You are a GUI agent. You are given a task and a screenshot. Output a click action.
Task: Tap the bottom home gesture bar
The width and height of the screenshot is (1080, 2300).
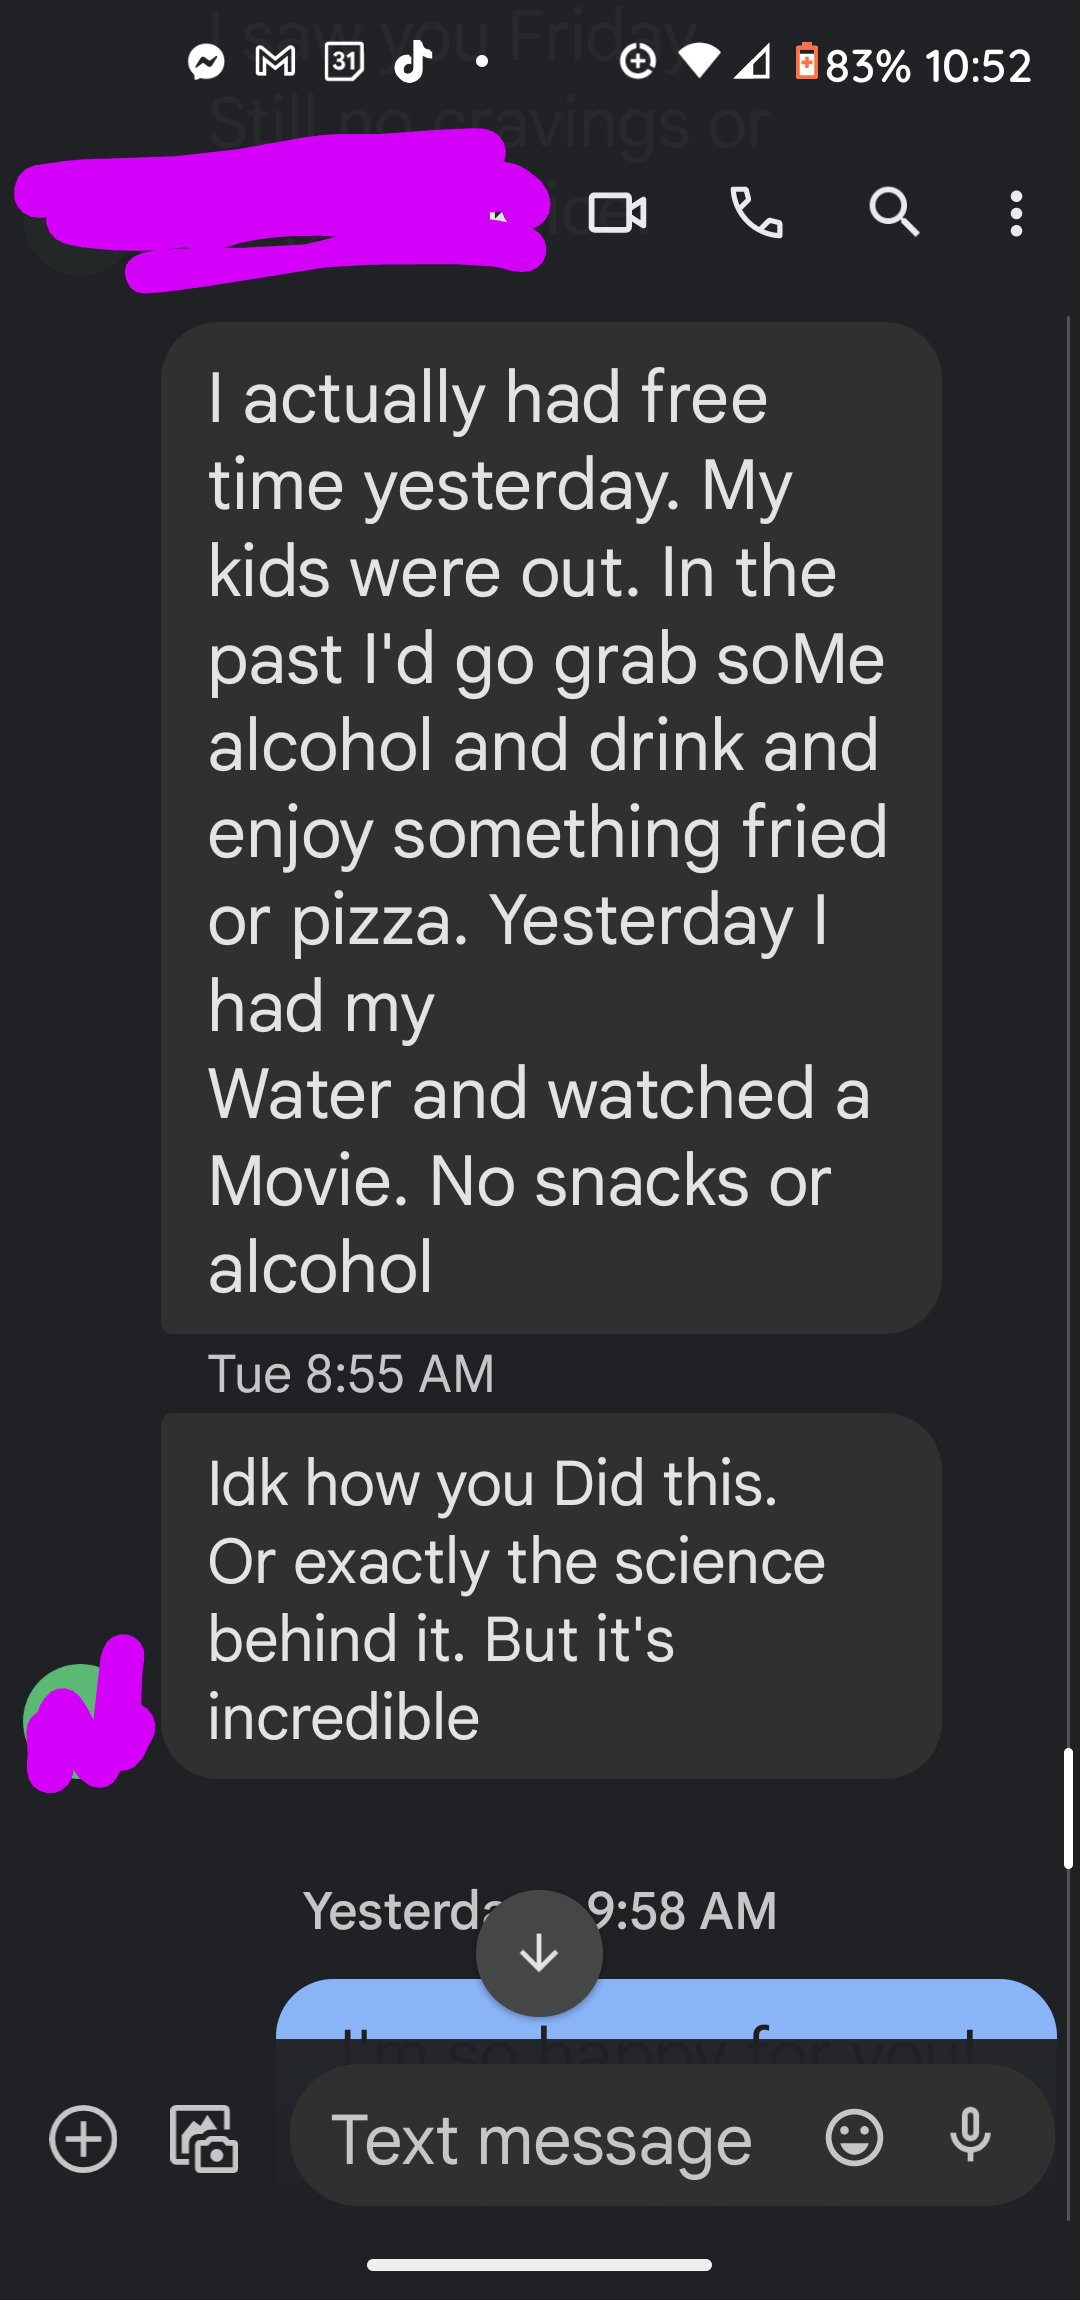[x=539, y=2265]
